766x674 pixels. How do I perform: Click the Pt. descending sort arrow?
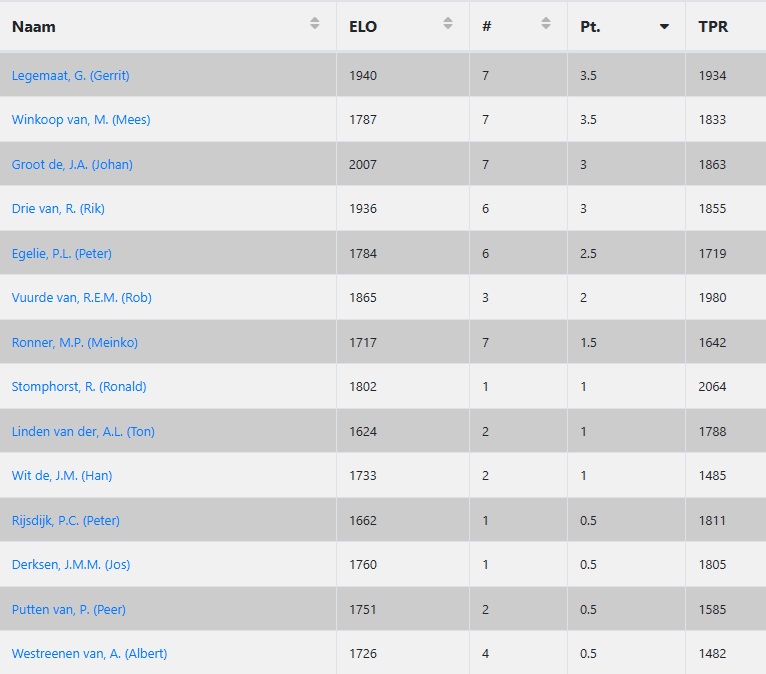coord(664,27)
